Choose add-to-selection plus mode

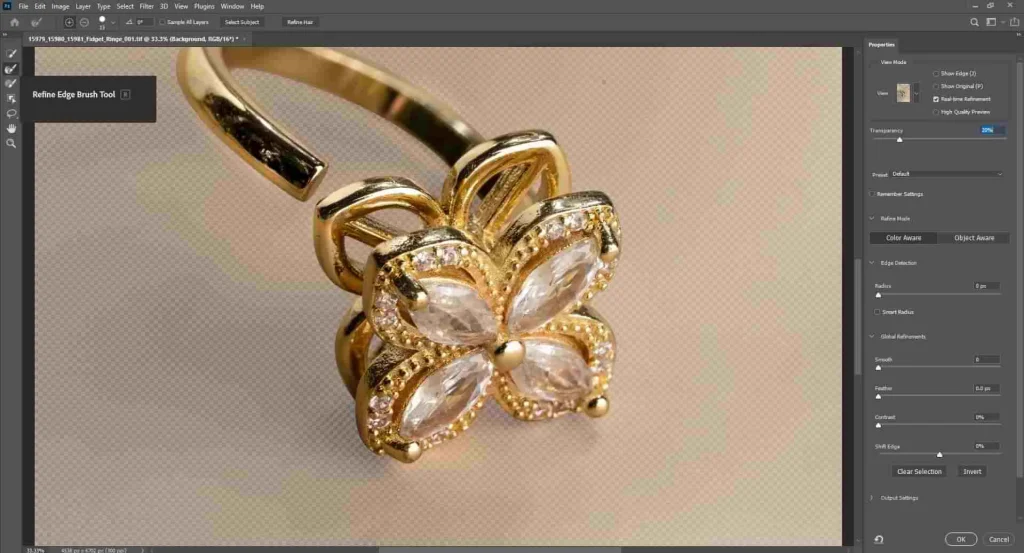69,22
